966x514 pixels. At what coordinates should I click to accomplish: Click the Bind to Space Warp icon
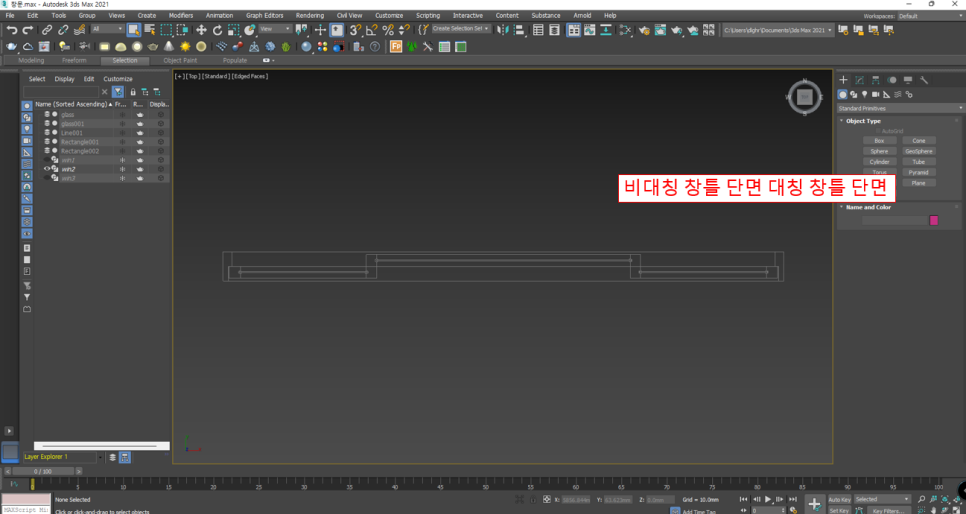79,30
